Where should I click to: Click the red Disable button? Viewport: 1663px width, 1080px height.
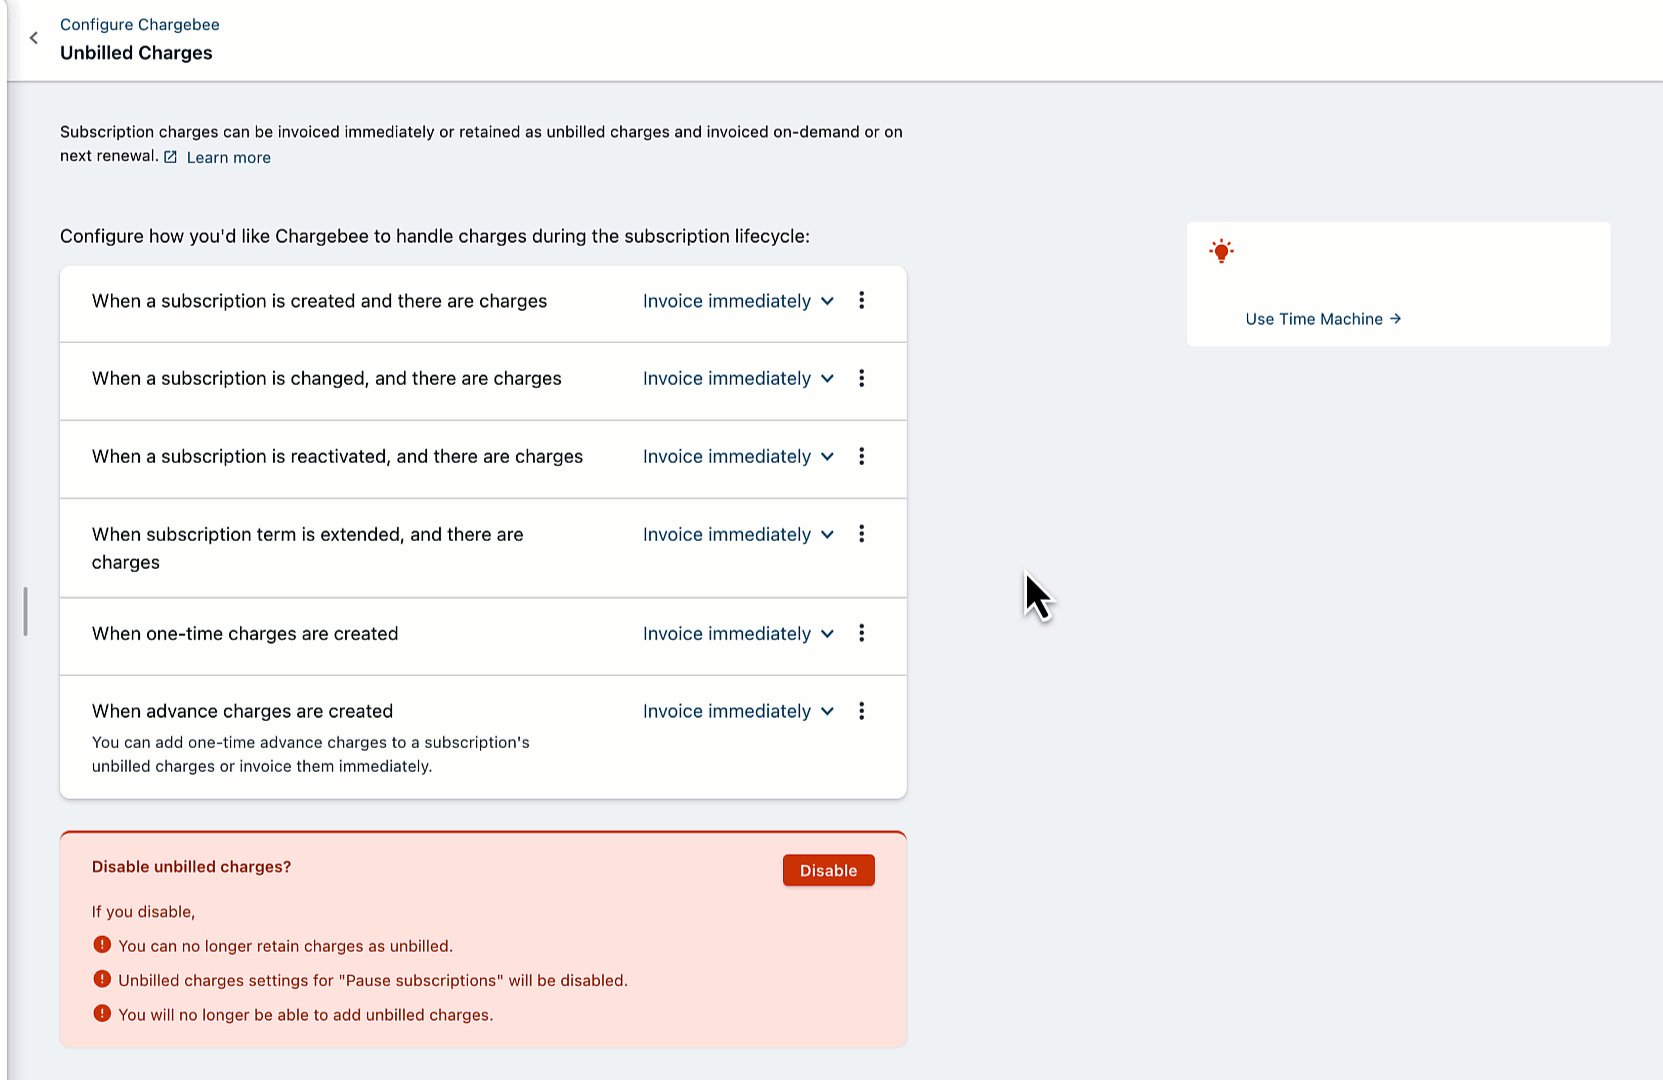[x=828, y=871]
